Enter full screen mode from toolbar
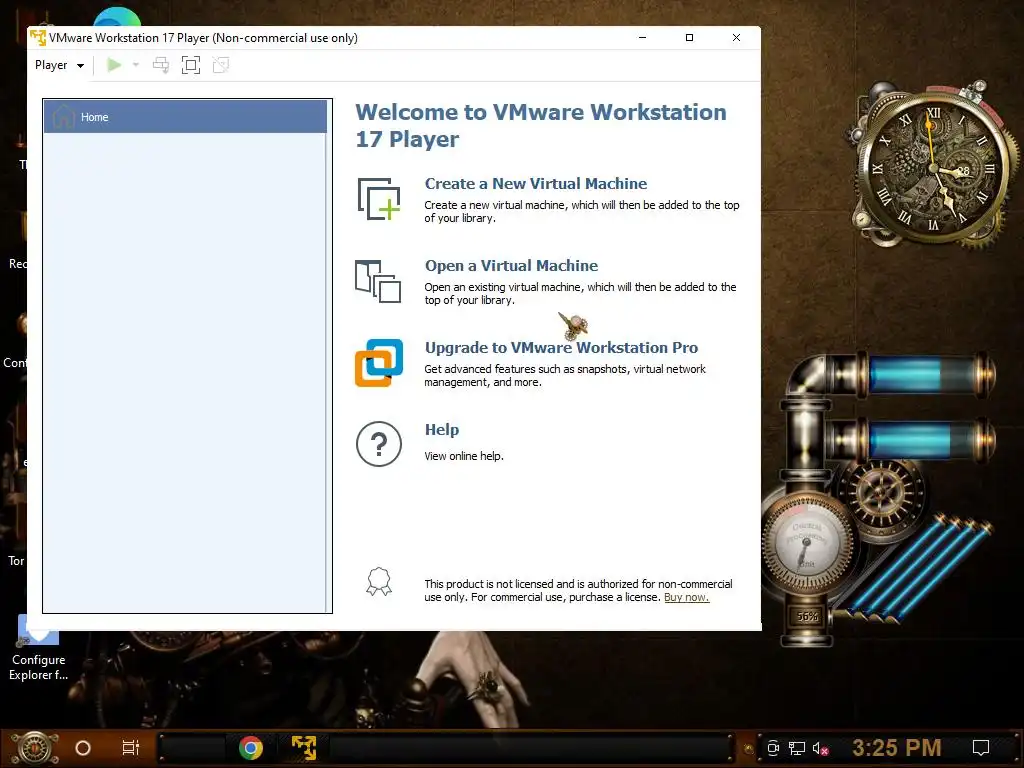Viewport: 1024px width, 768px height. tap(191, 65)
